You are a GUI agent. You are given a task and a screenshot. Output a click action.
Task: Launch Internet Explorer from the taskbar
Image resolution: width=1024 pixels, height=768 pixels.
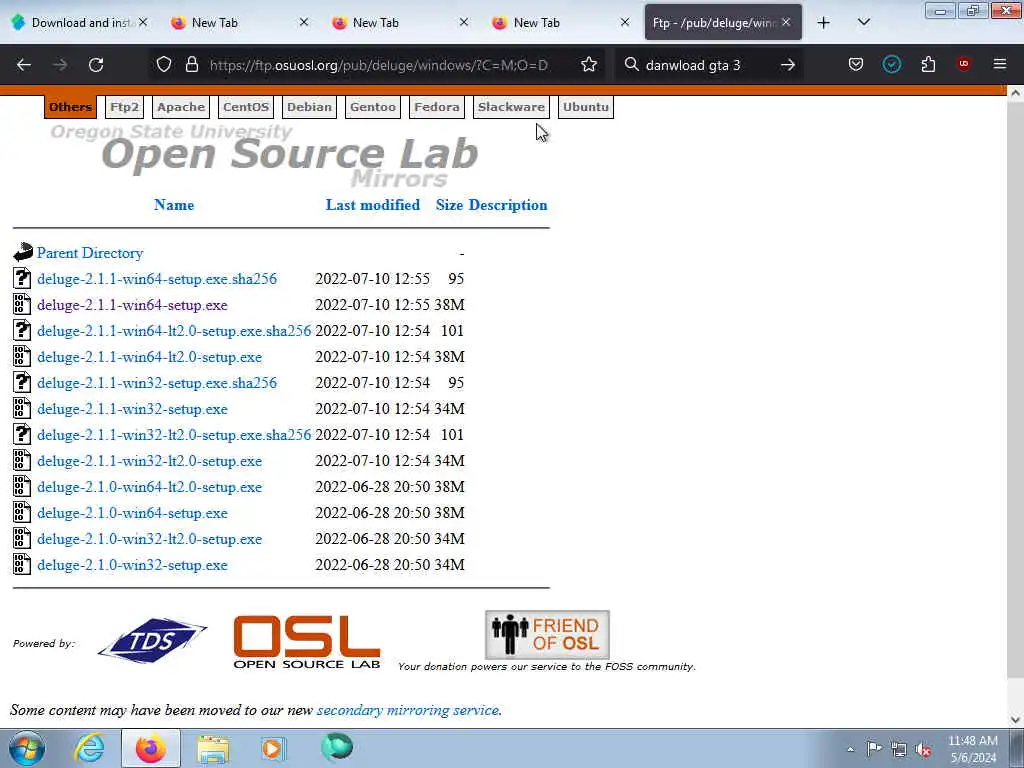pyautogui.click(x=89, y=748)
